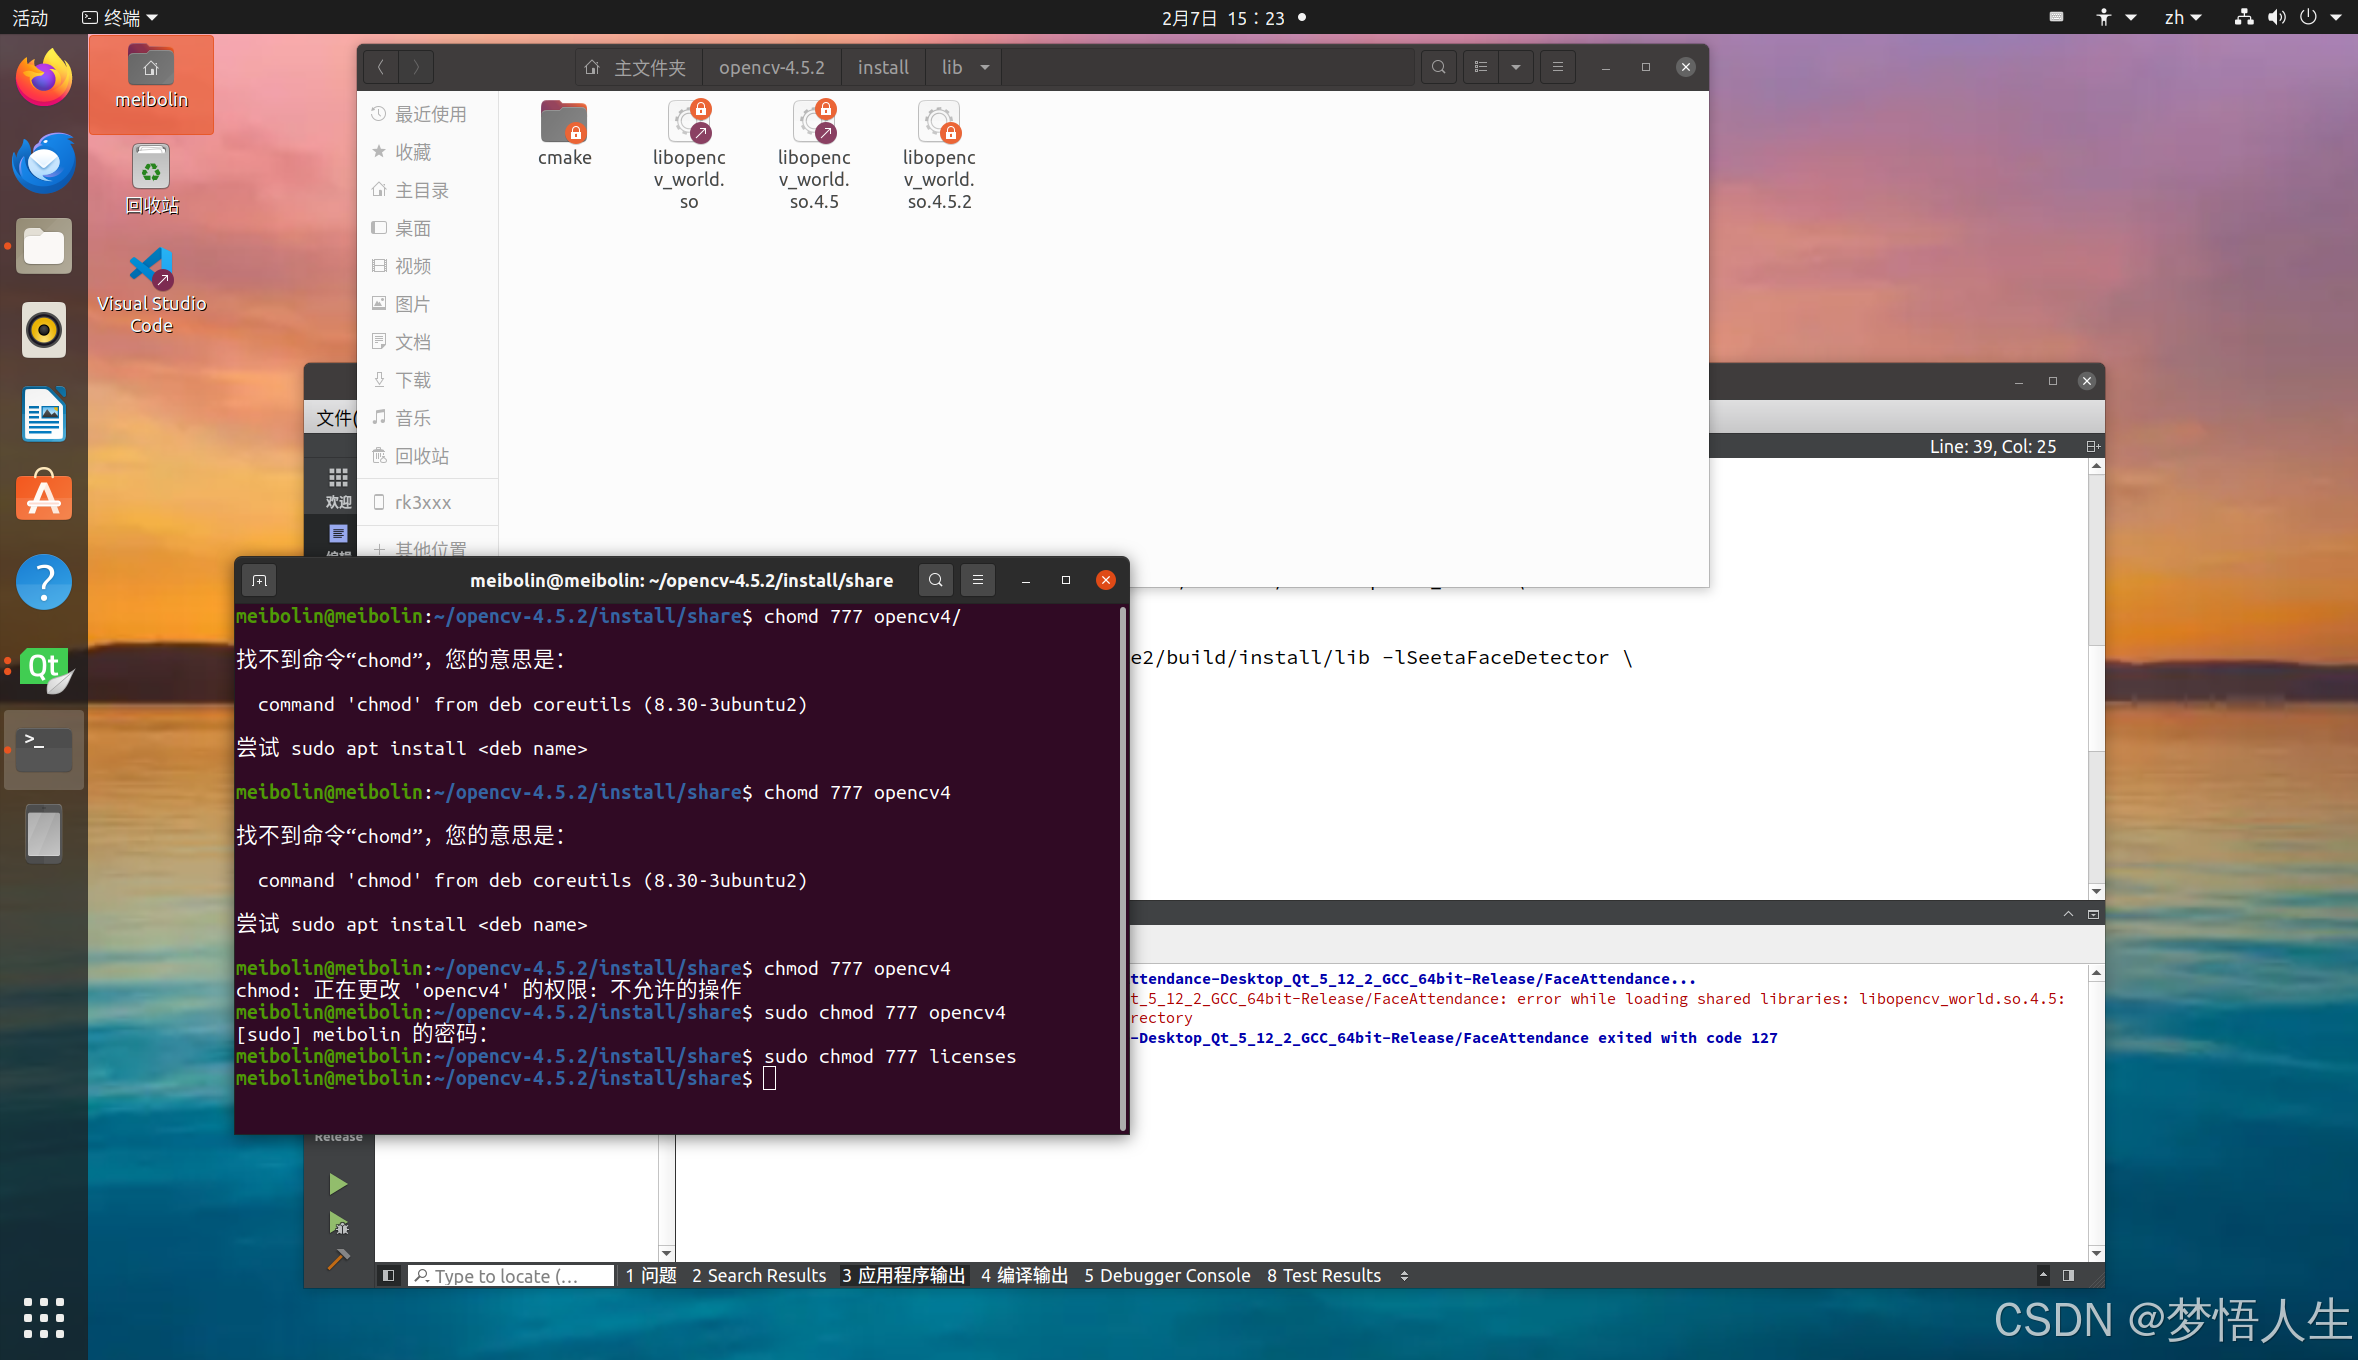Click the Qt Creator build hammer icon
Viewport: 2358px width, 1360px height.
[x=338, y=1259]
